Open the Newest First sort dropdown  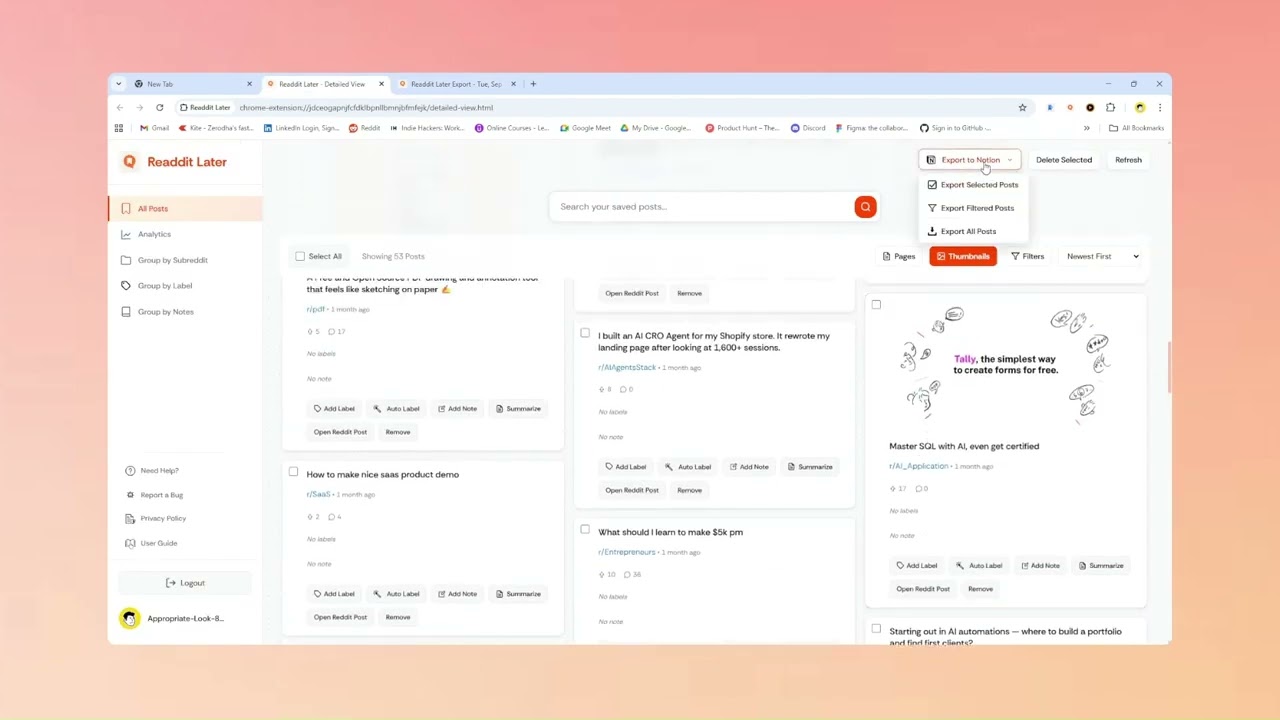tap(1102, 256)
